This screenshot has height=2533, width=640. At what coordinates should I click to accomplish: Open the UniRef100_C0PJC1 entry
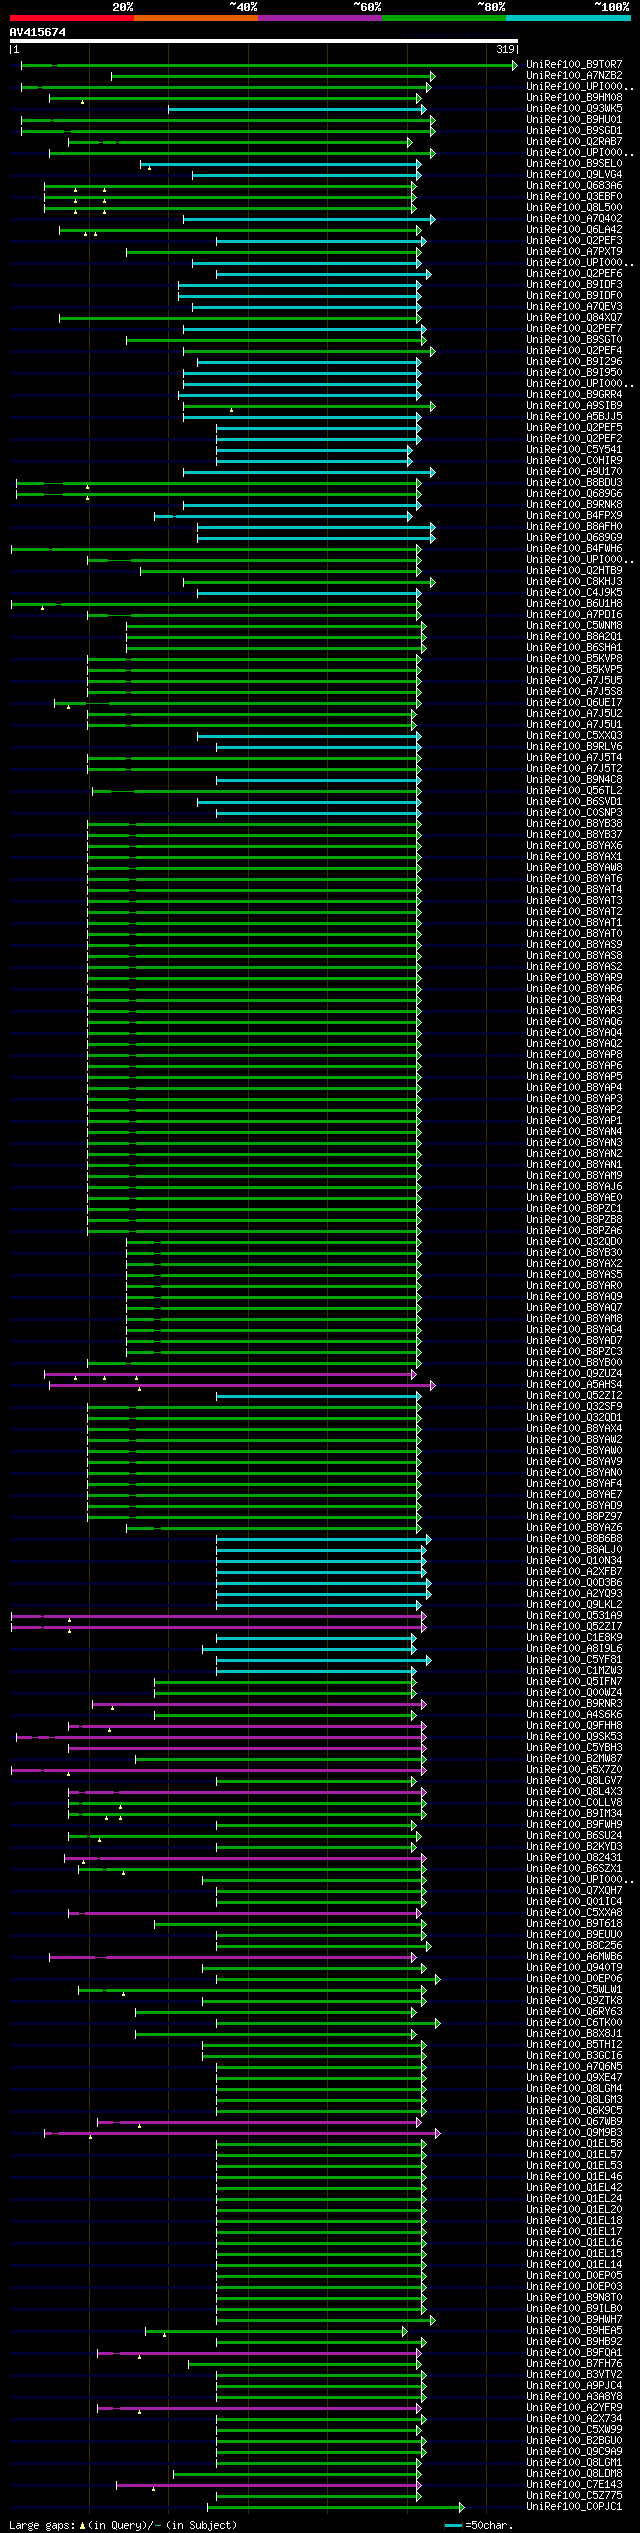(574, 2507)
